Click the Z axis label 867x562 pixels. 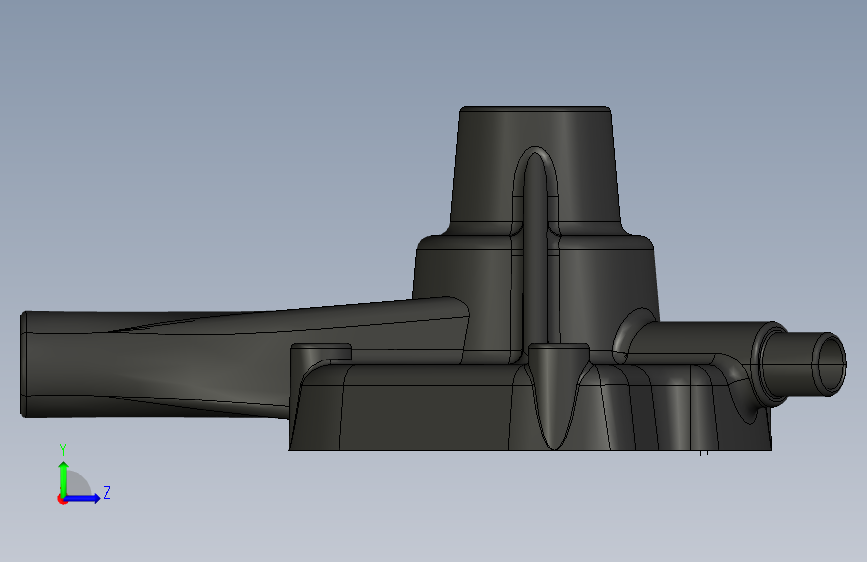107,492
